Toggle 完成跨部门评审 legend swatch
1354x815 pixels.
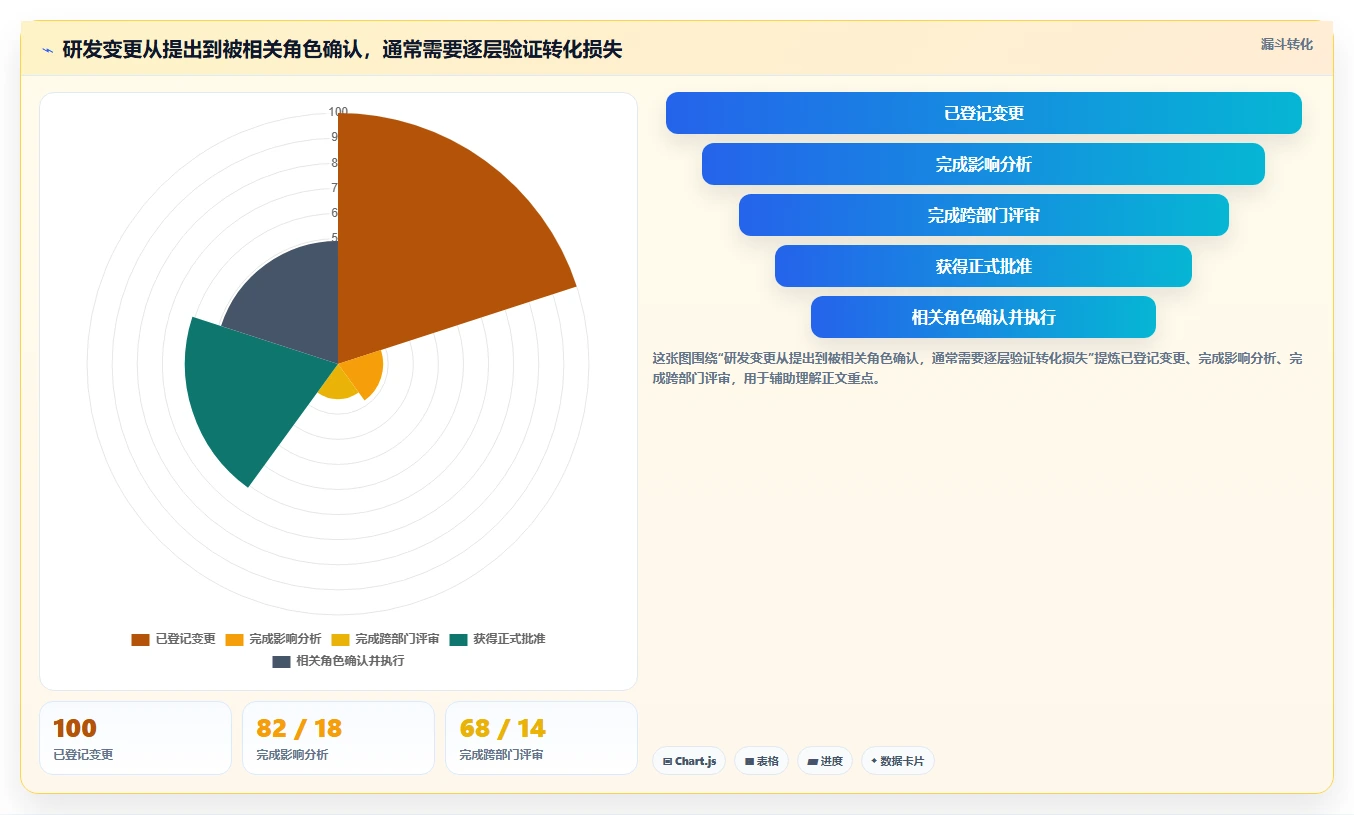(x=340, y=639)
